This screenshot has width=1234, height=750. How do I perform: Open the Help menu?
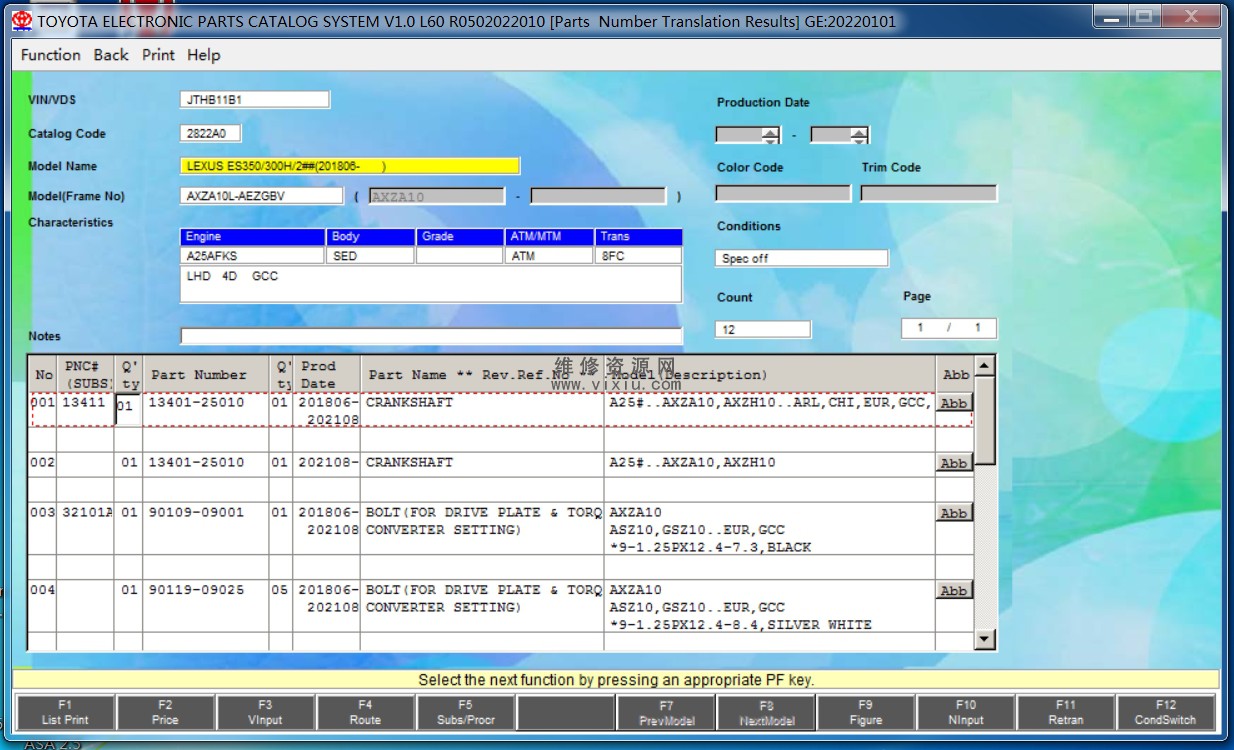point(203,55)
